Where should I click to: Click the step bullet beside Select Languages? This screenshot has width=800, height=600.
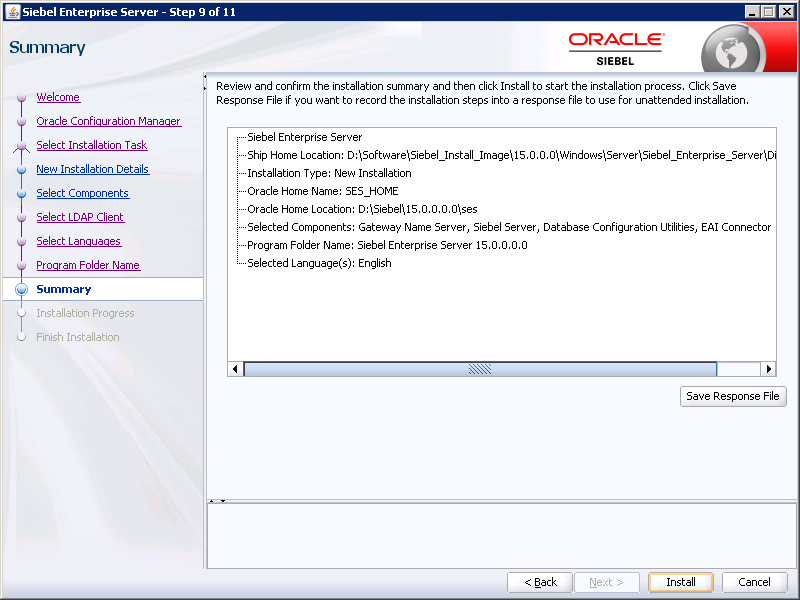[21, 241]
